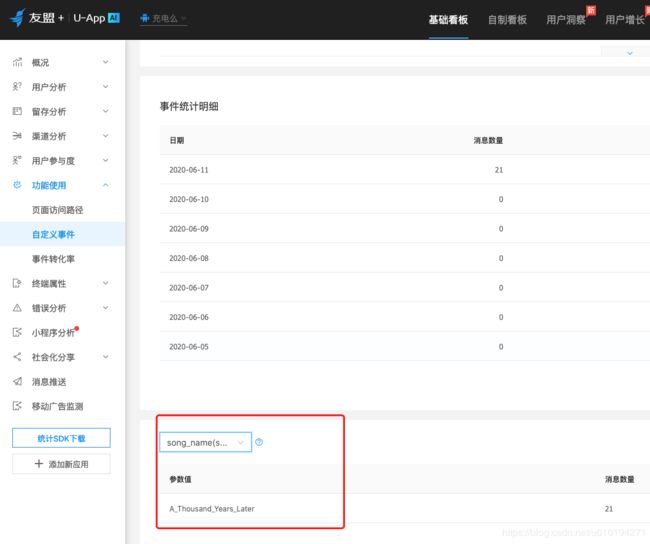Click the 2020-06-11 date cell
650x544 pixels.
click(x=189, y=170)
